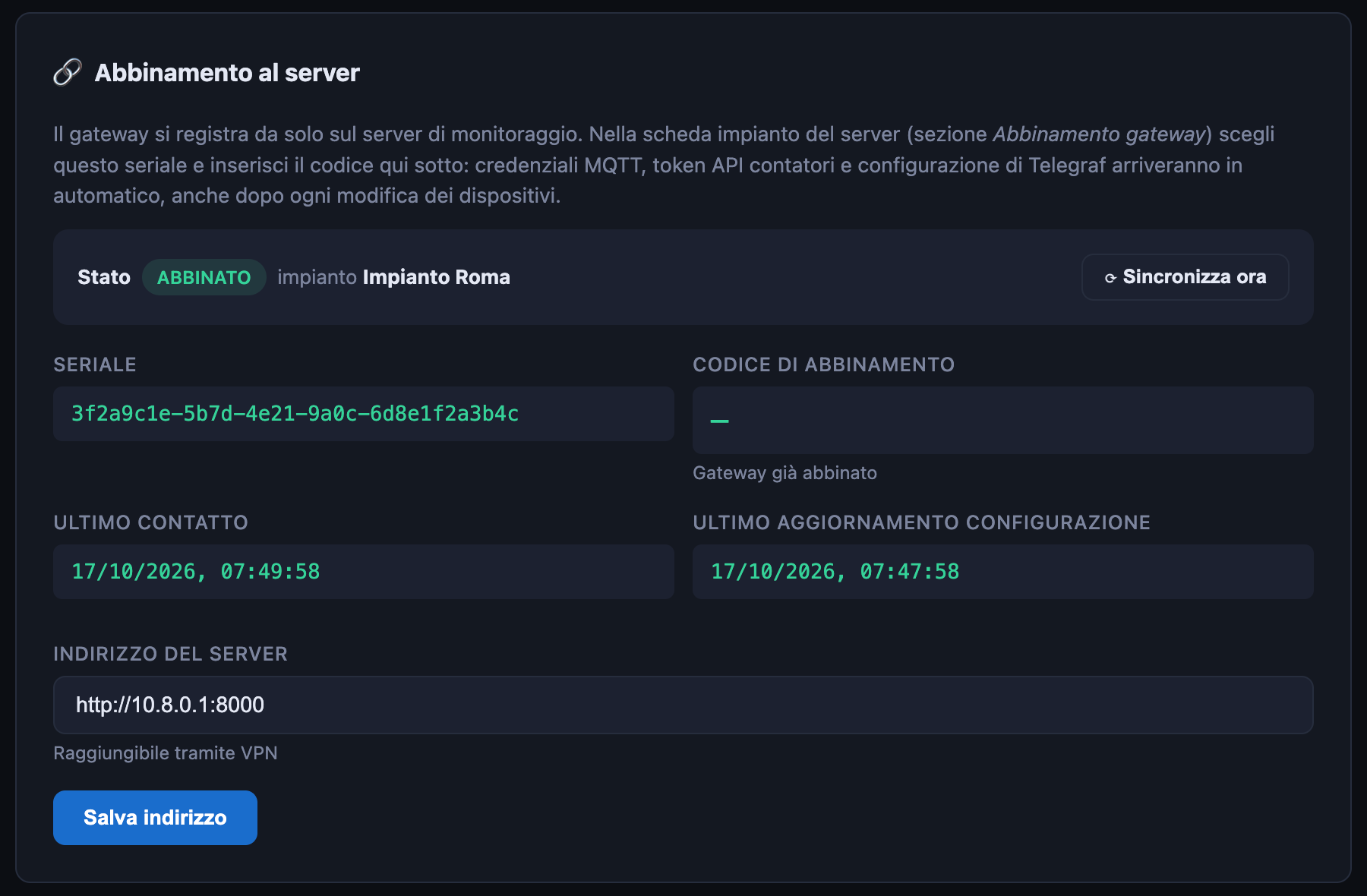Click the ULTIMO CONTATTO label
1367x896 pixels.
151,522
